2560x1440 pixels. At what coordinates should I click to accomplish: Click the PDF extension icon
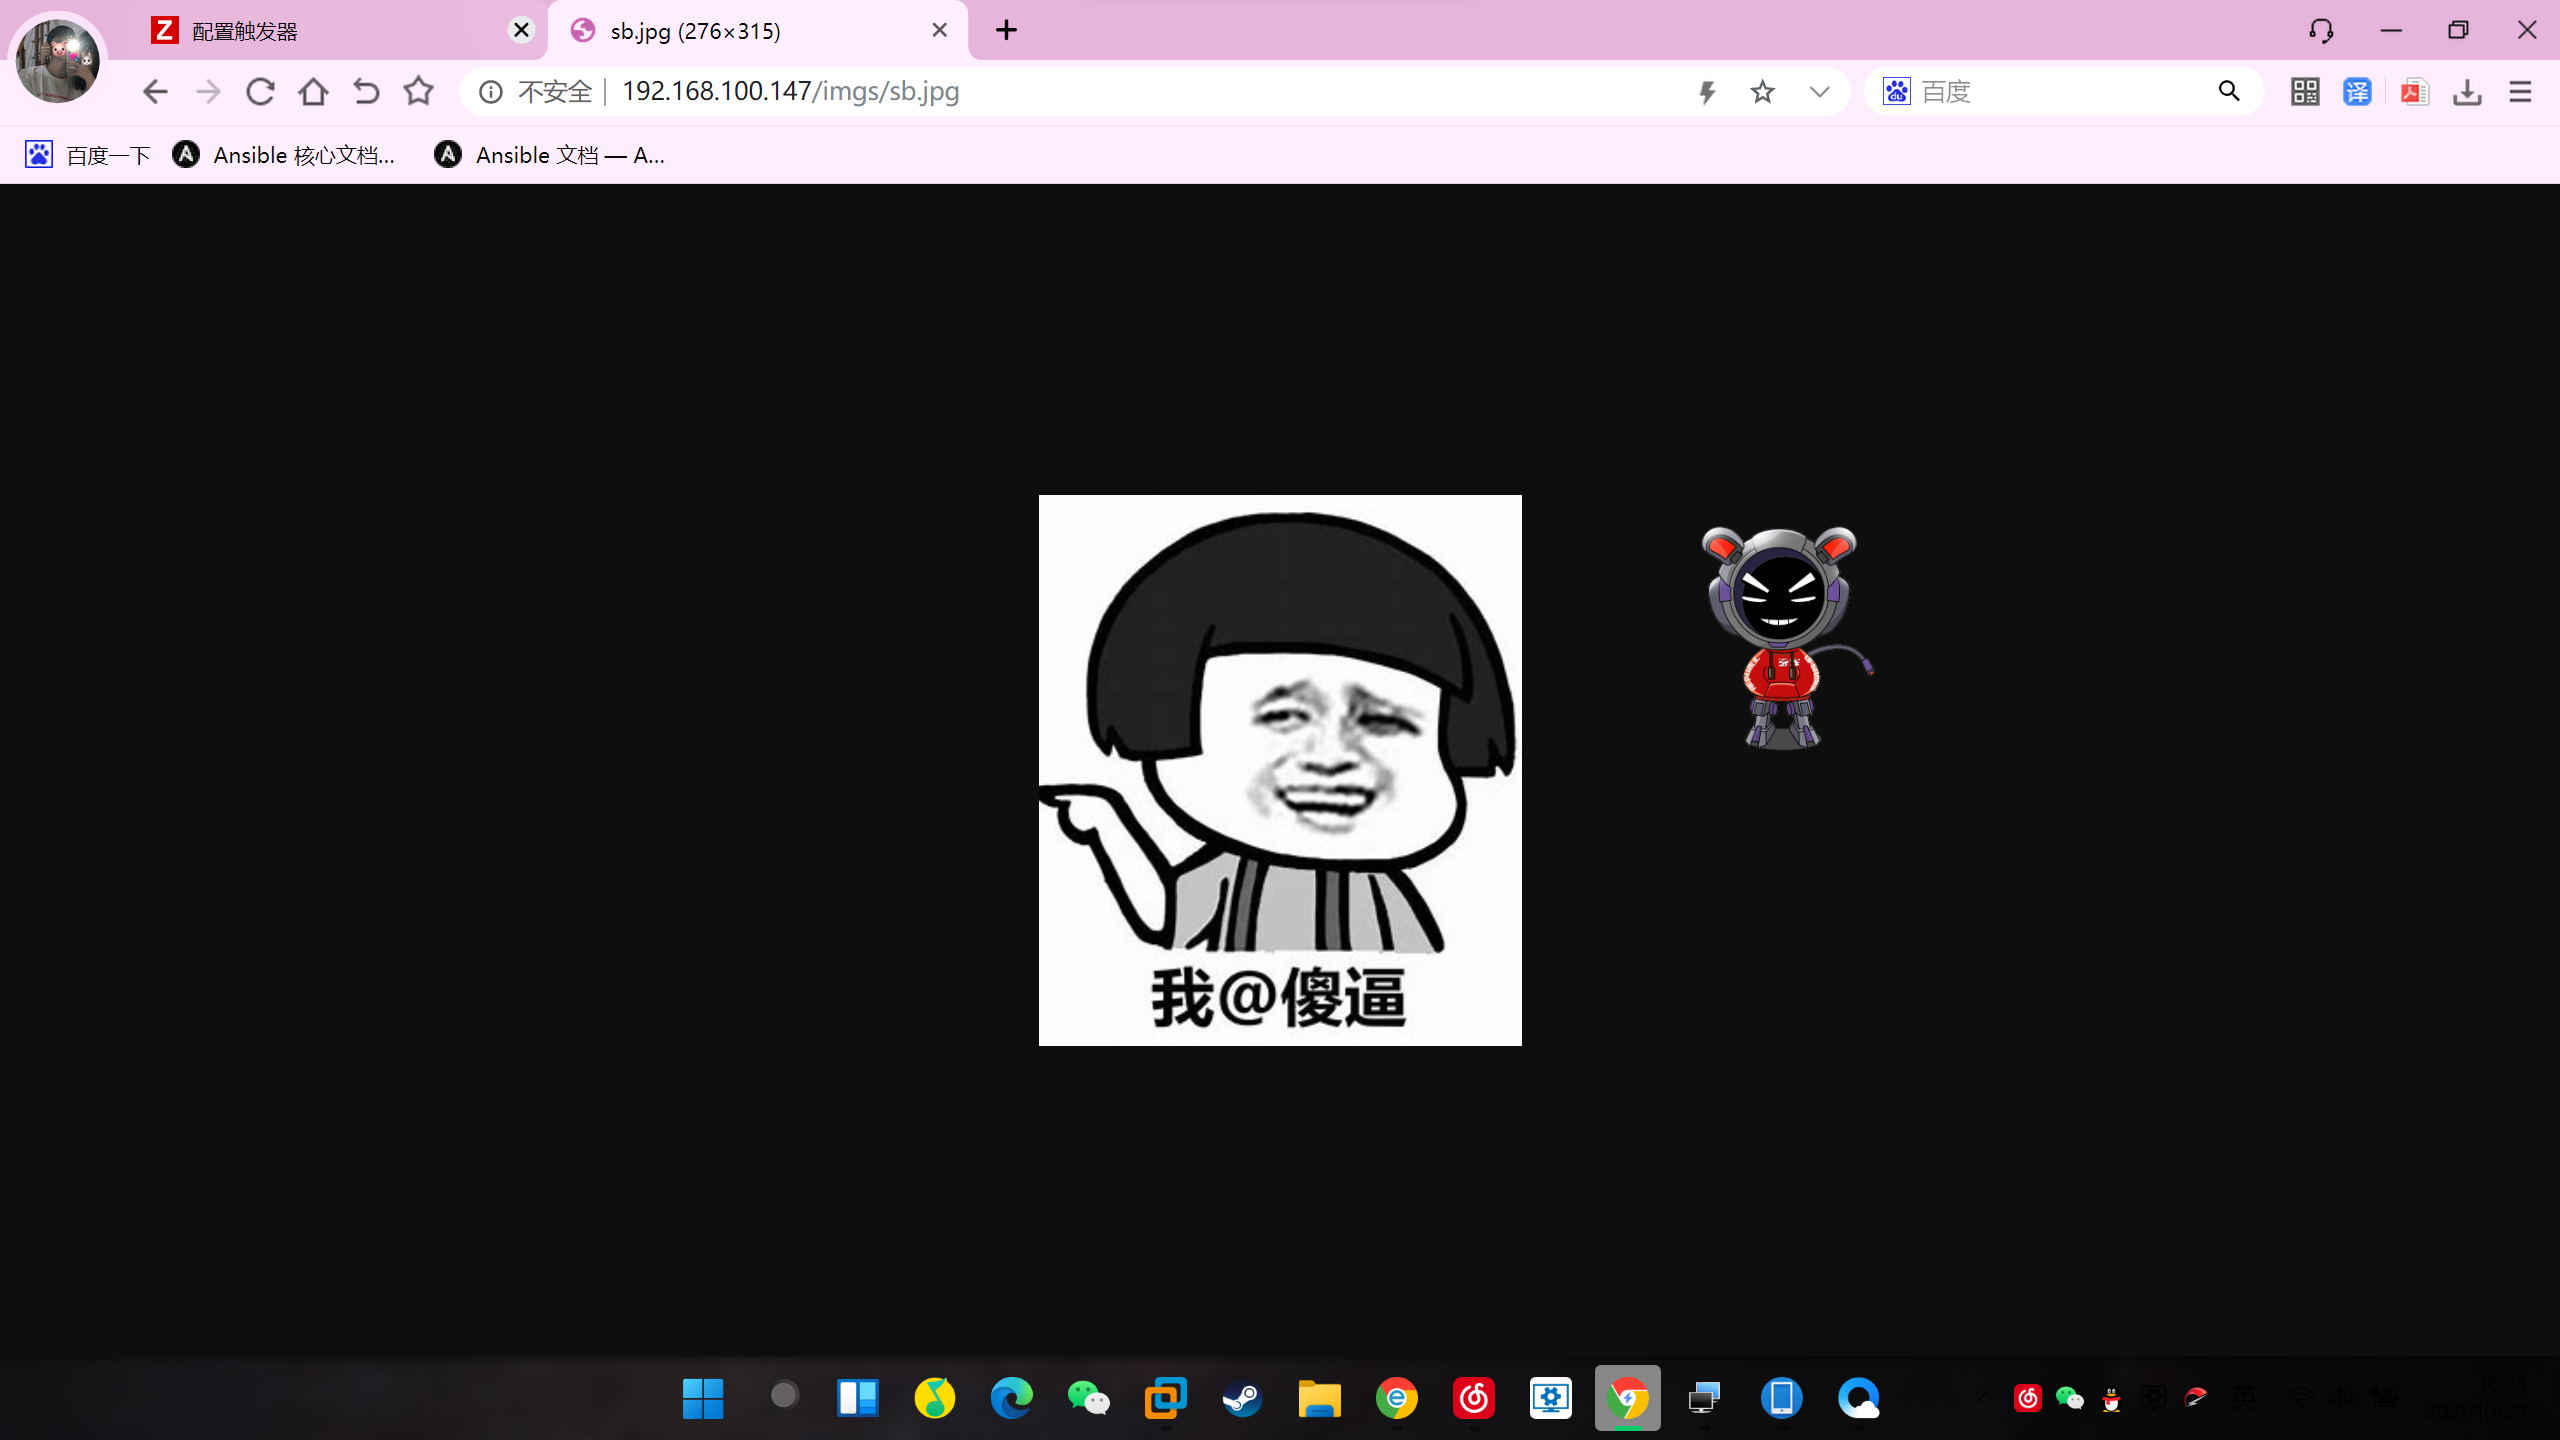[2413, 92]
